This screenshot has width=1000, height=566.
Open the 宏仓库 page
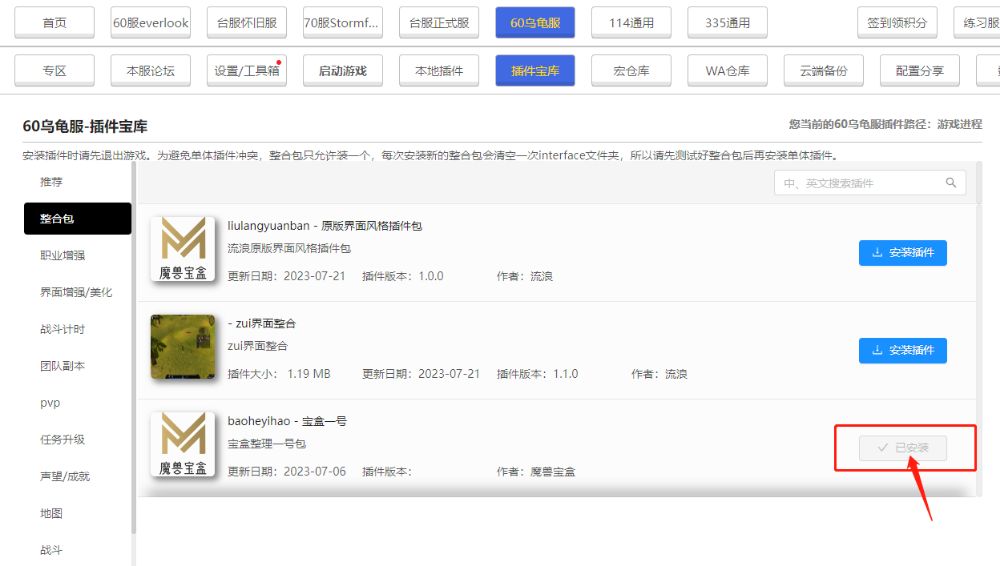[x=631, y=71]
